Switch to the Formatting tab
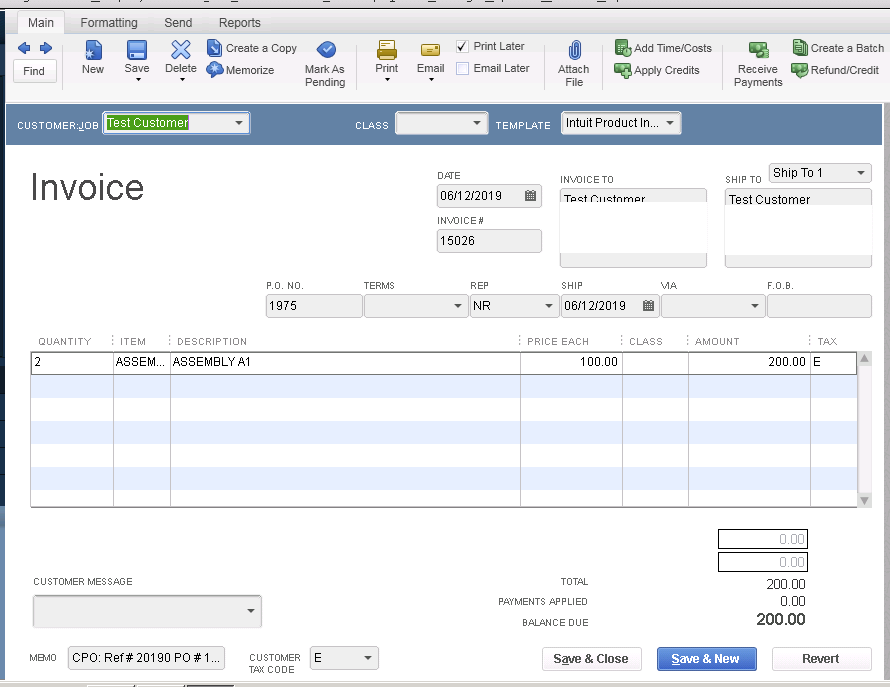 109,22
